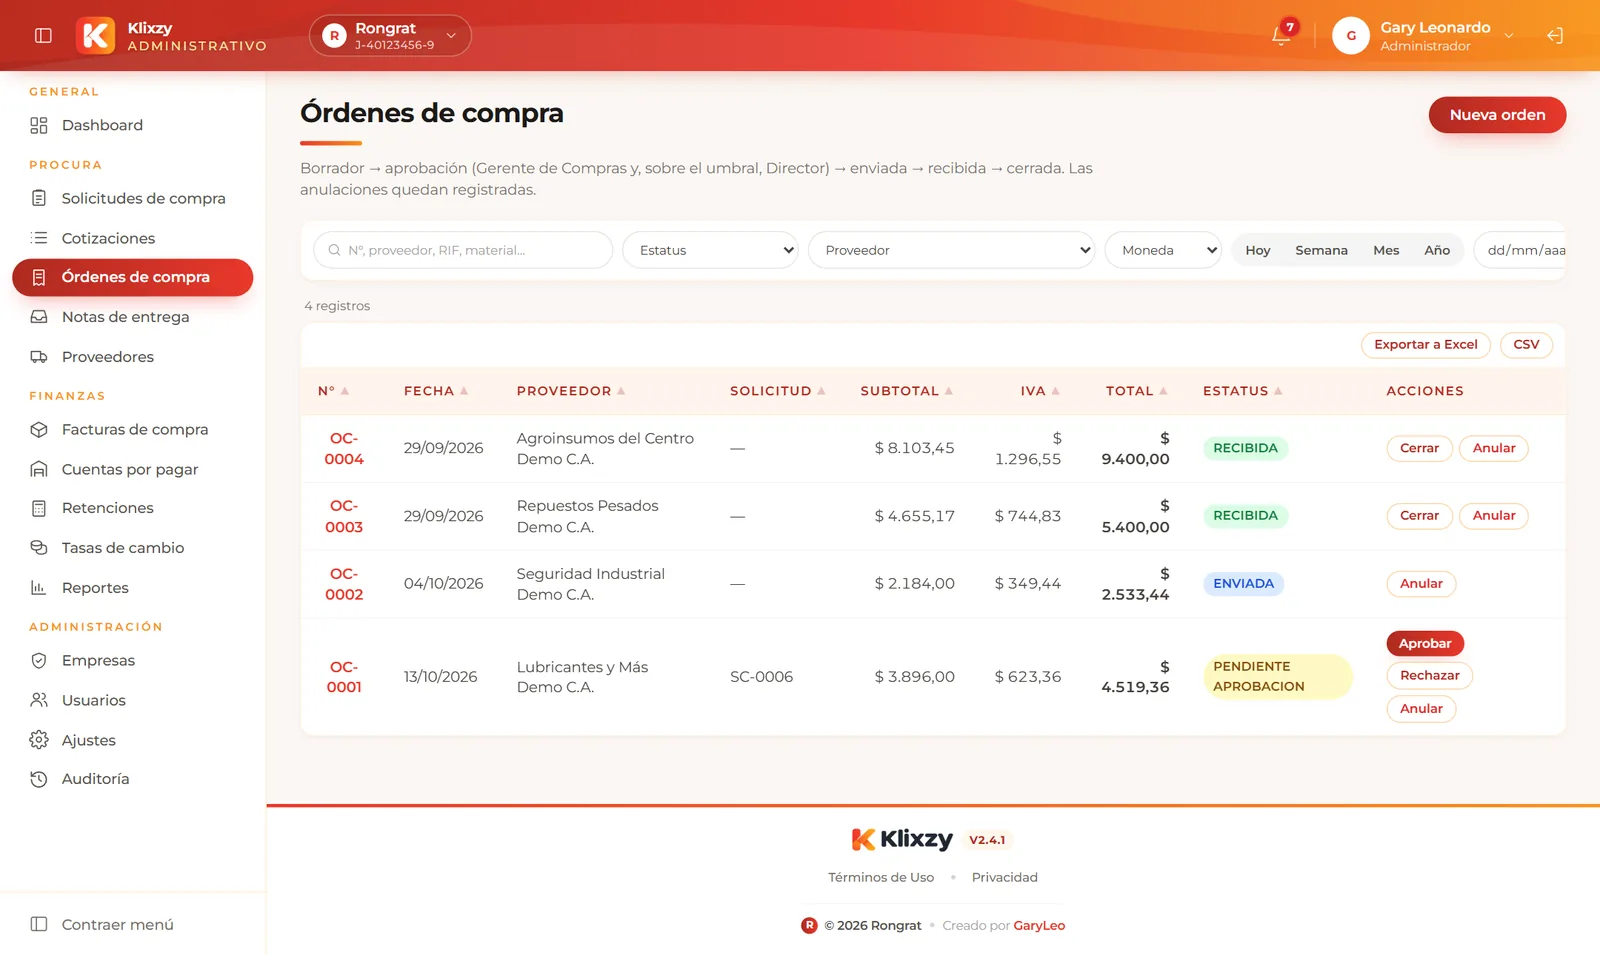This screenshot has height=955, width=1600.
Task: Select Órdenes de compra menu item
Action: (132, 277)
